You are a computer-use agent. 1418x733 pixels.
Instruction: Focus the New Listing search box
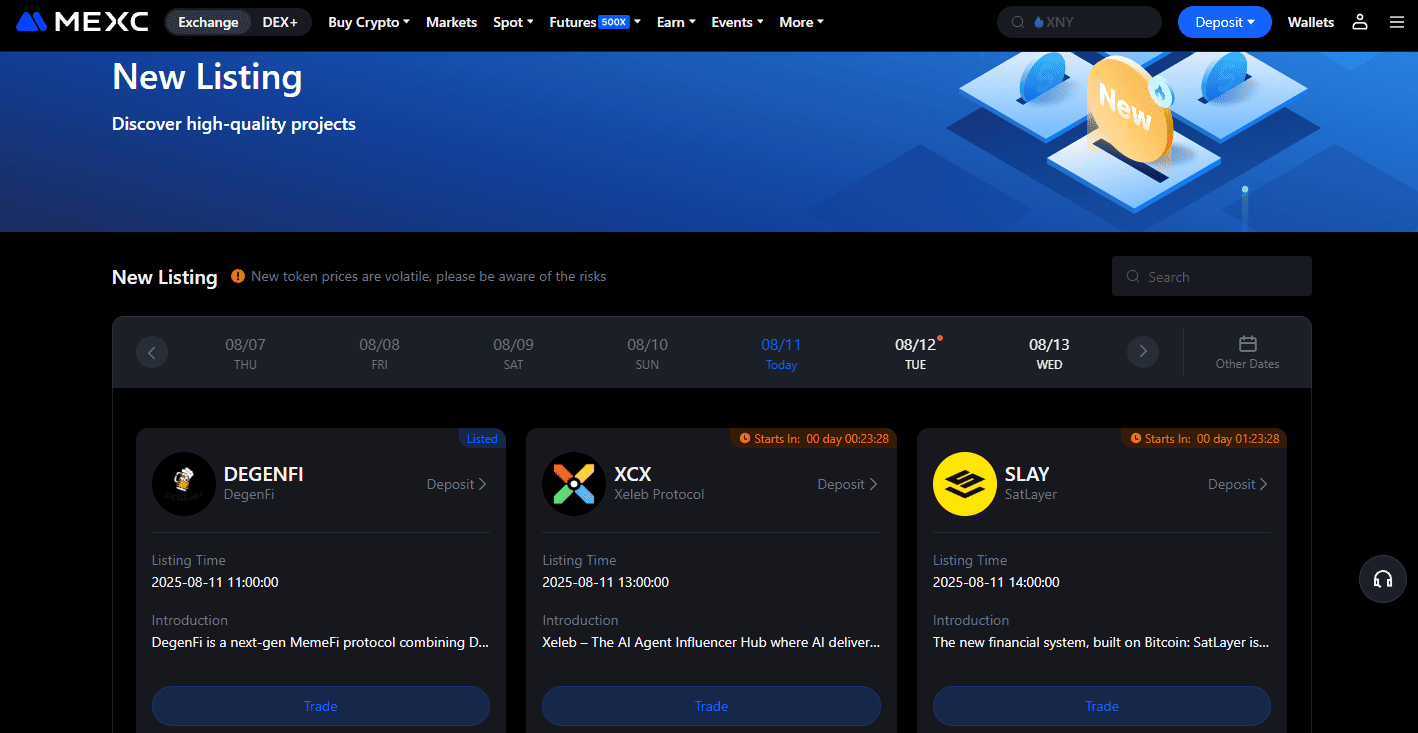[x=1212, y=277]
